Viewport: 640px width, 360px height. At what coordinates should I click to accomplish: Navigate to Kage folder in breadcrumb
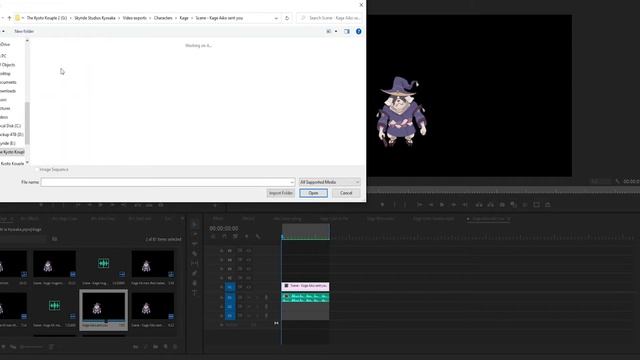184,18
